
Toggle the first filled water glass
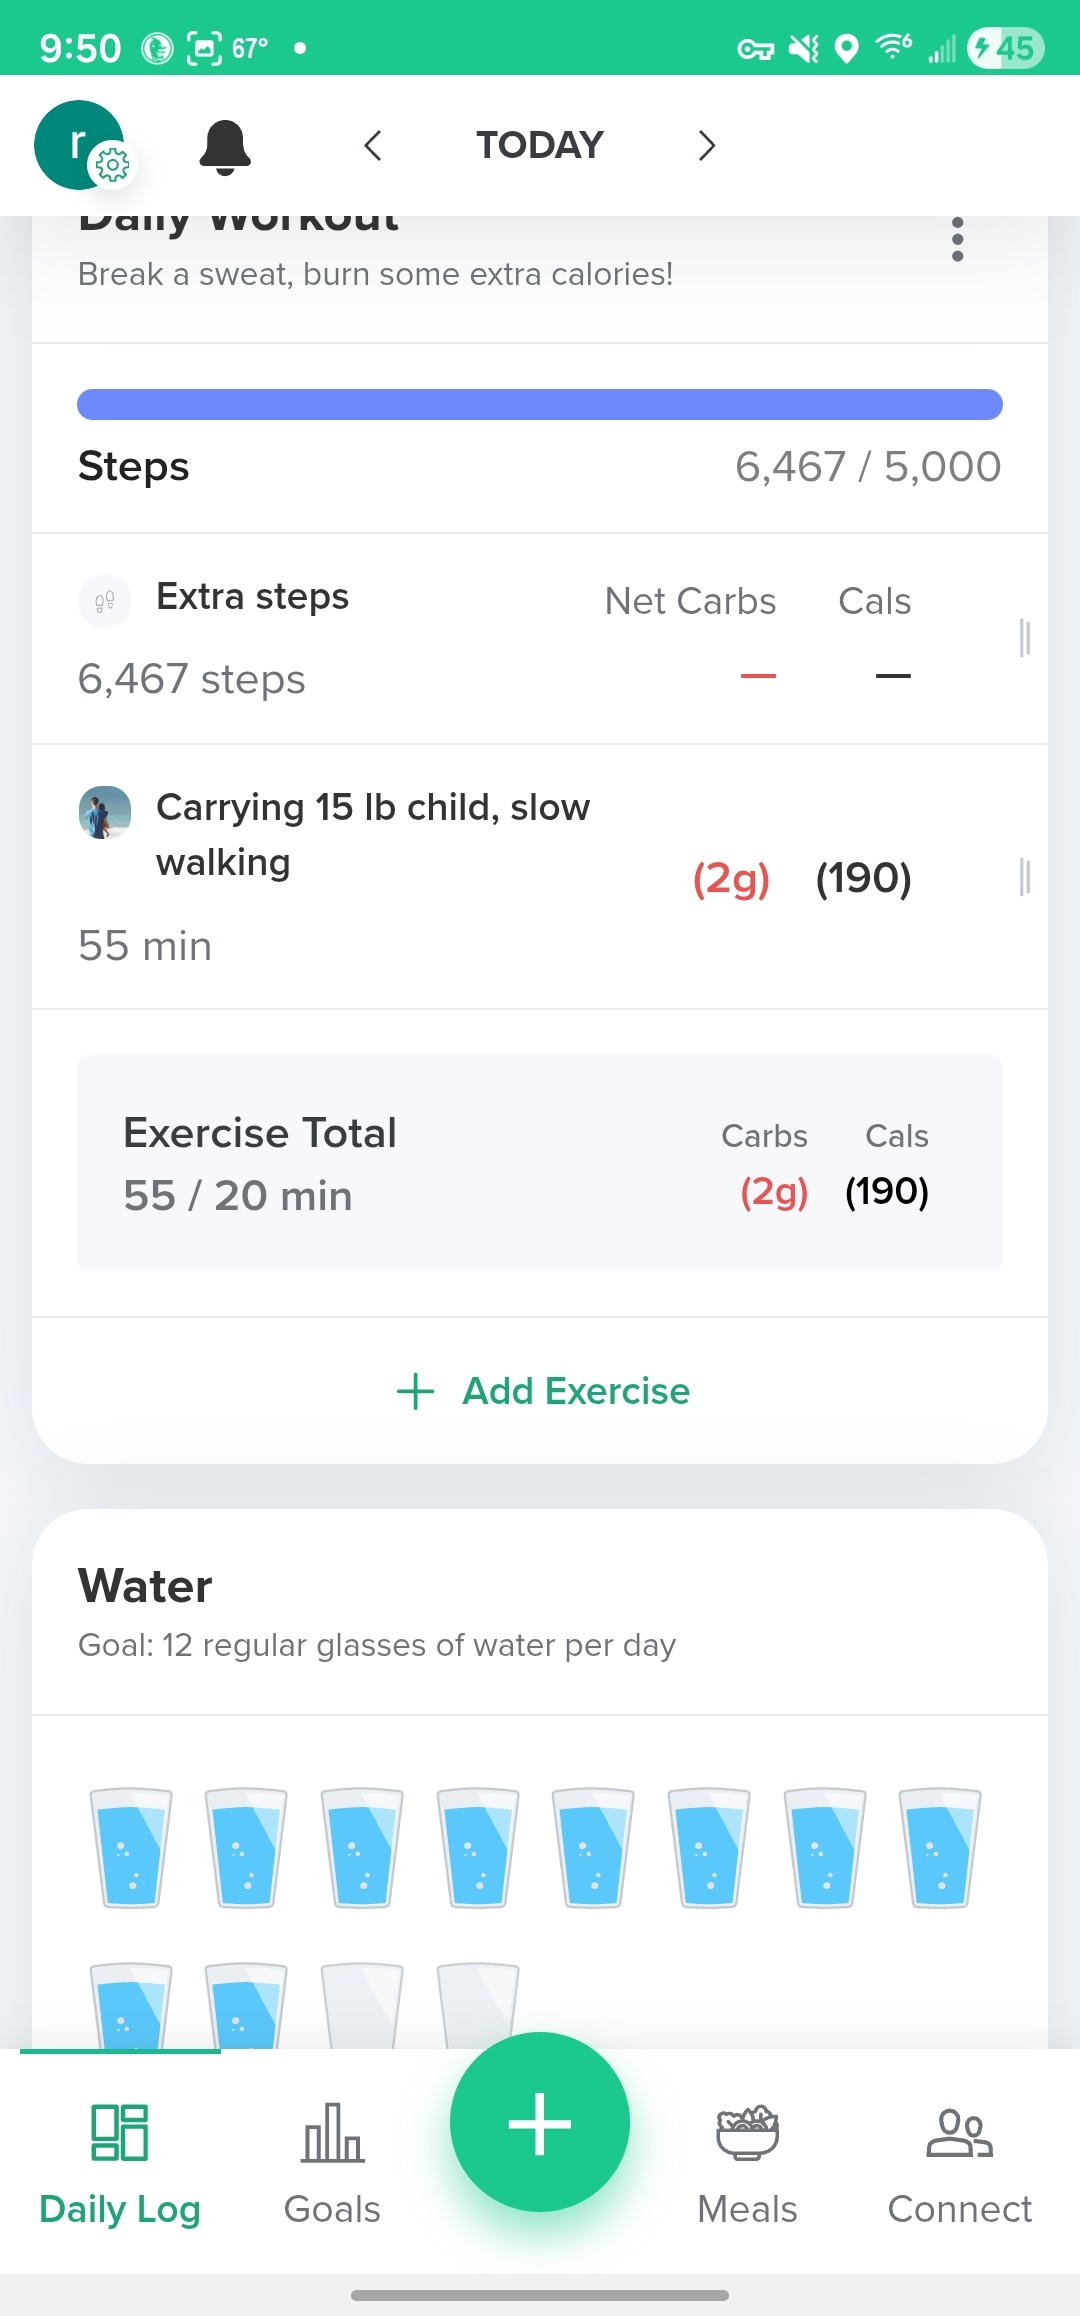pos(131,1848)
